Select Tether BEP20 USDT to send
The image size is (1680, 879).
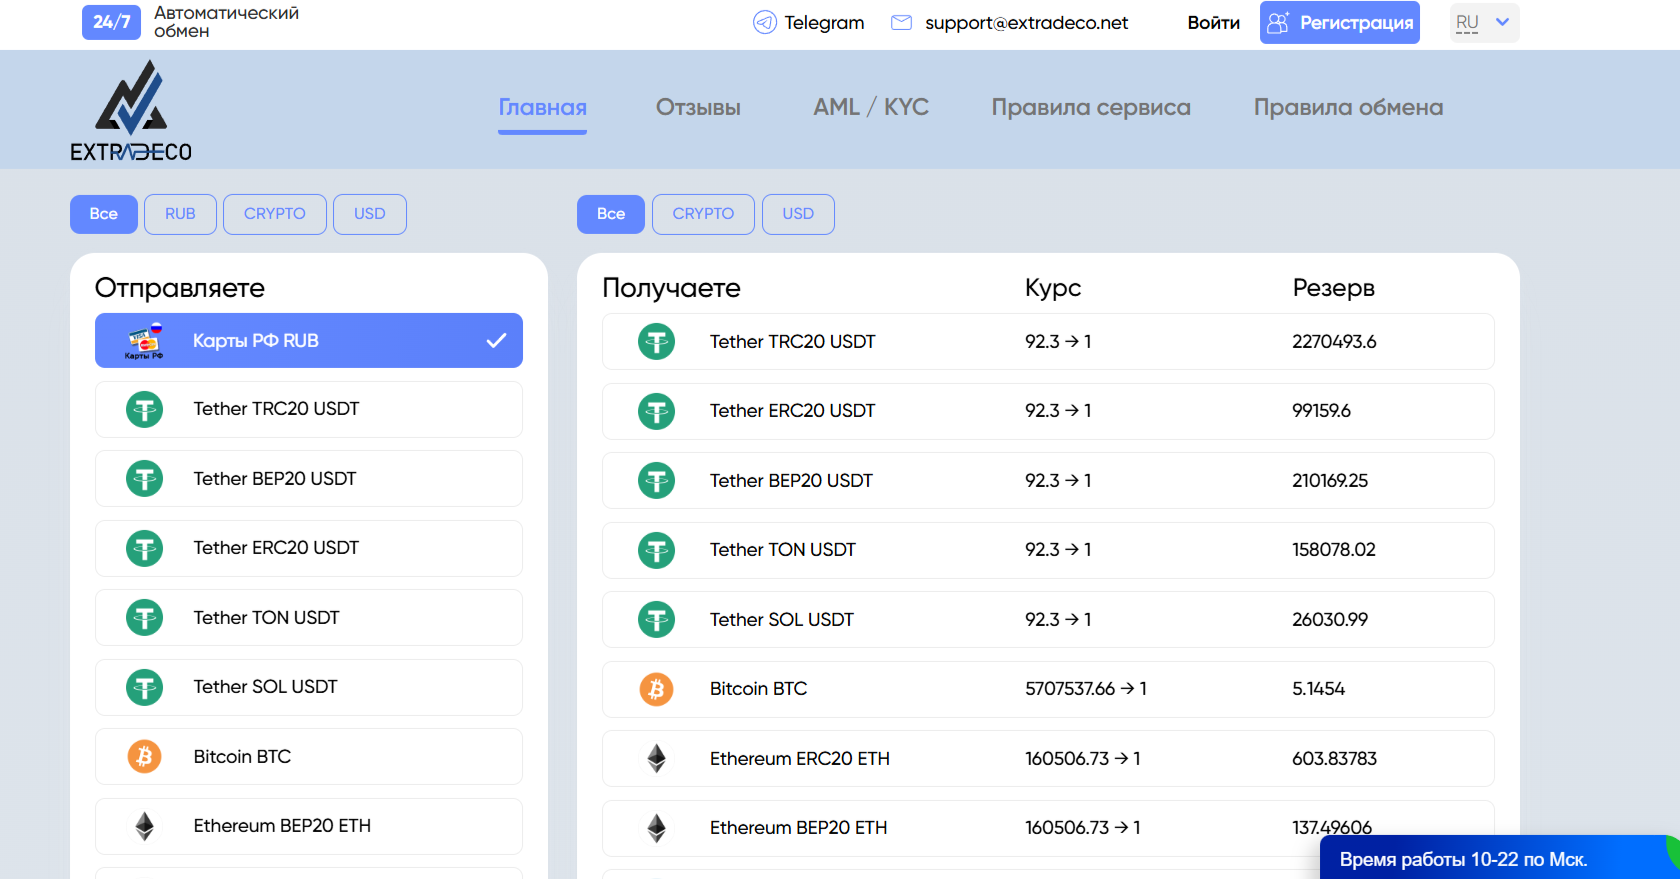point(309,479)
